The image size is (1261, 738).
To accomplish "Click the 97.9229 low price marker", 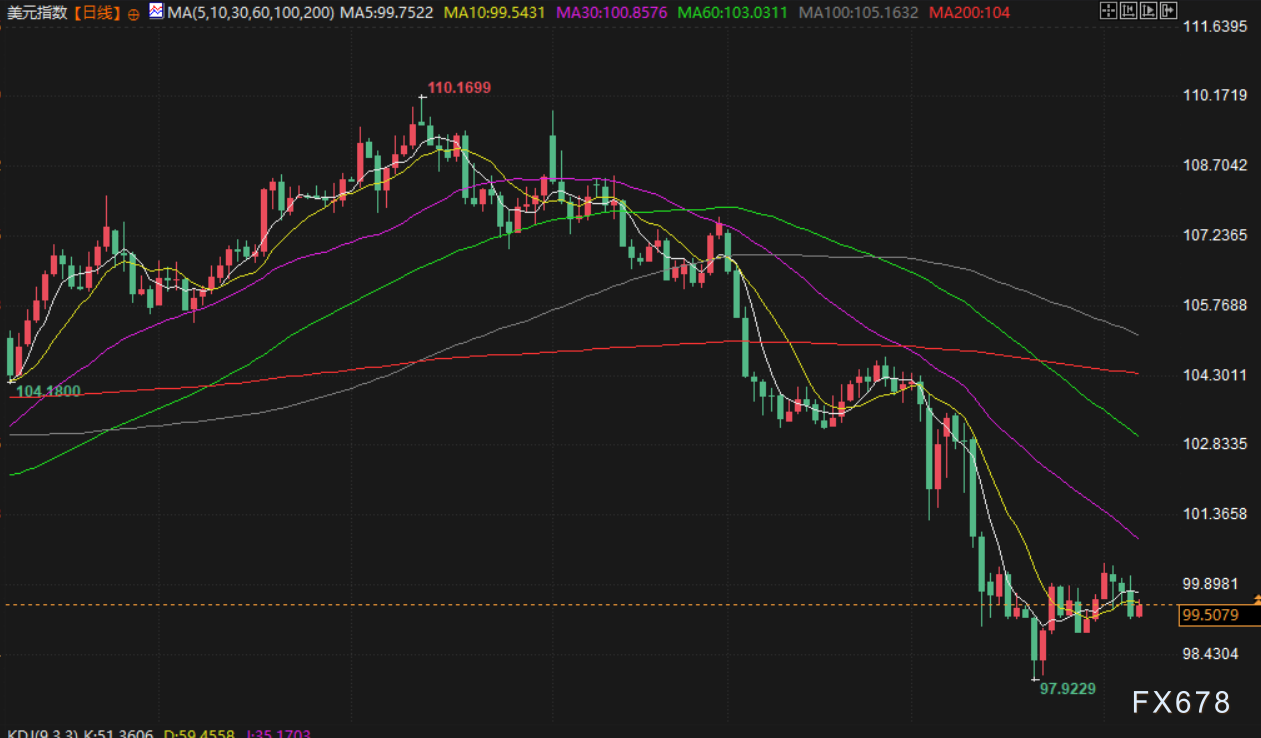I will click(x=1067, y=688).
